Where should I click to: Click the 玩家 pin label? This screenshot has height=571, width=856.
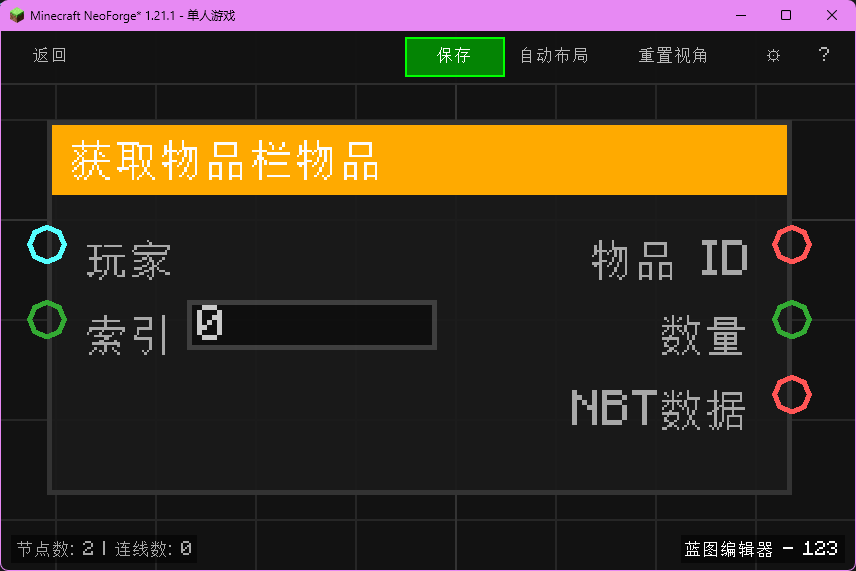coord(129,261)
